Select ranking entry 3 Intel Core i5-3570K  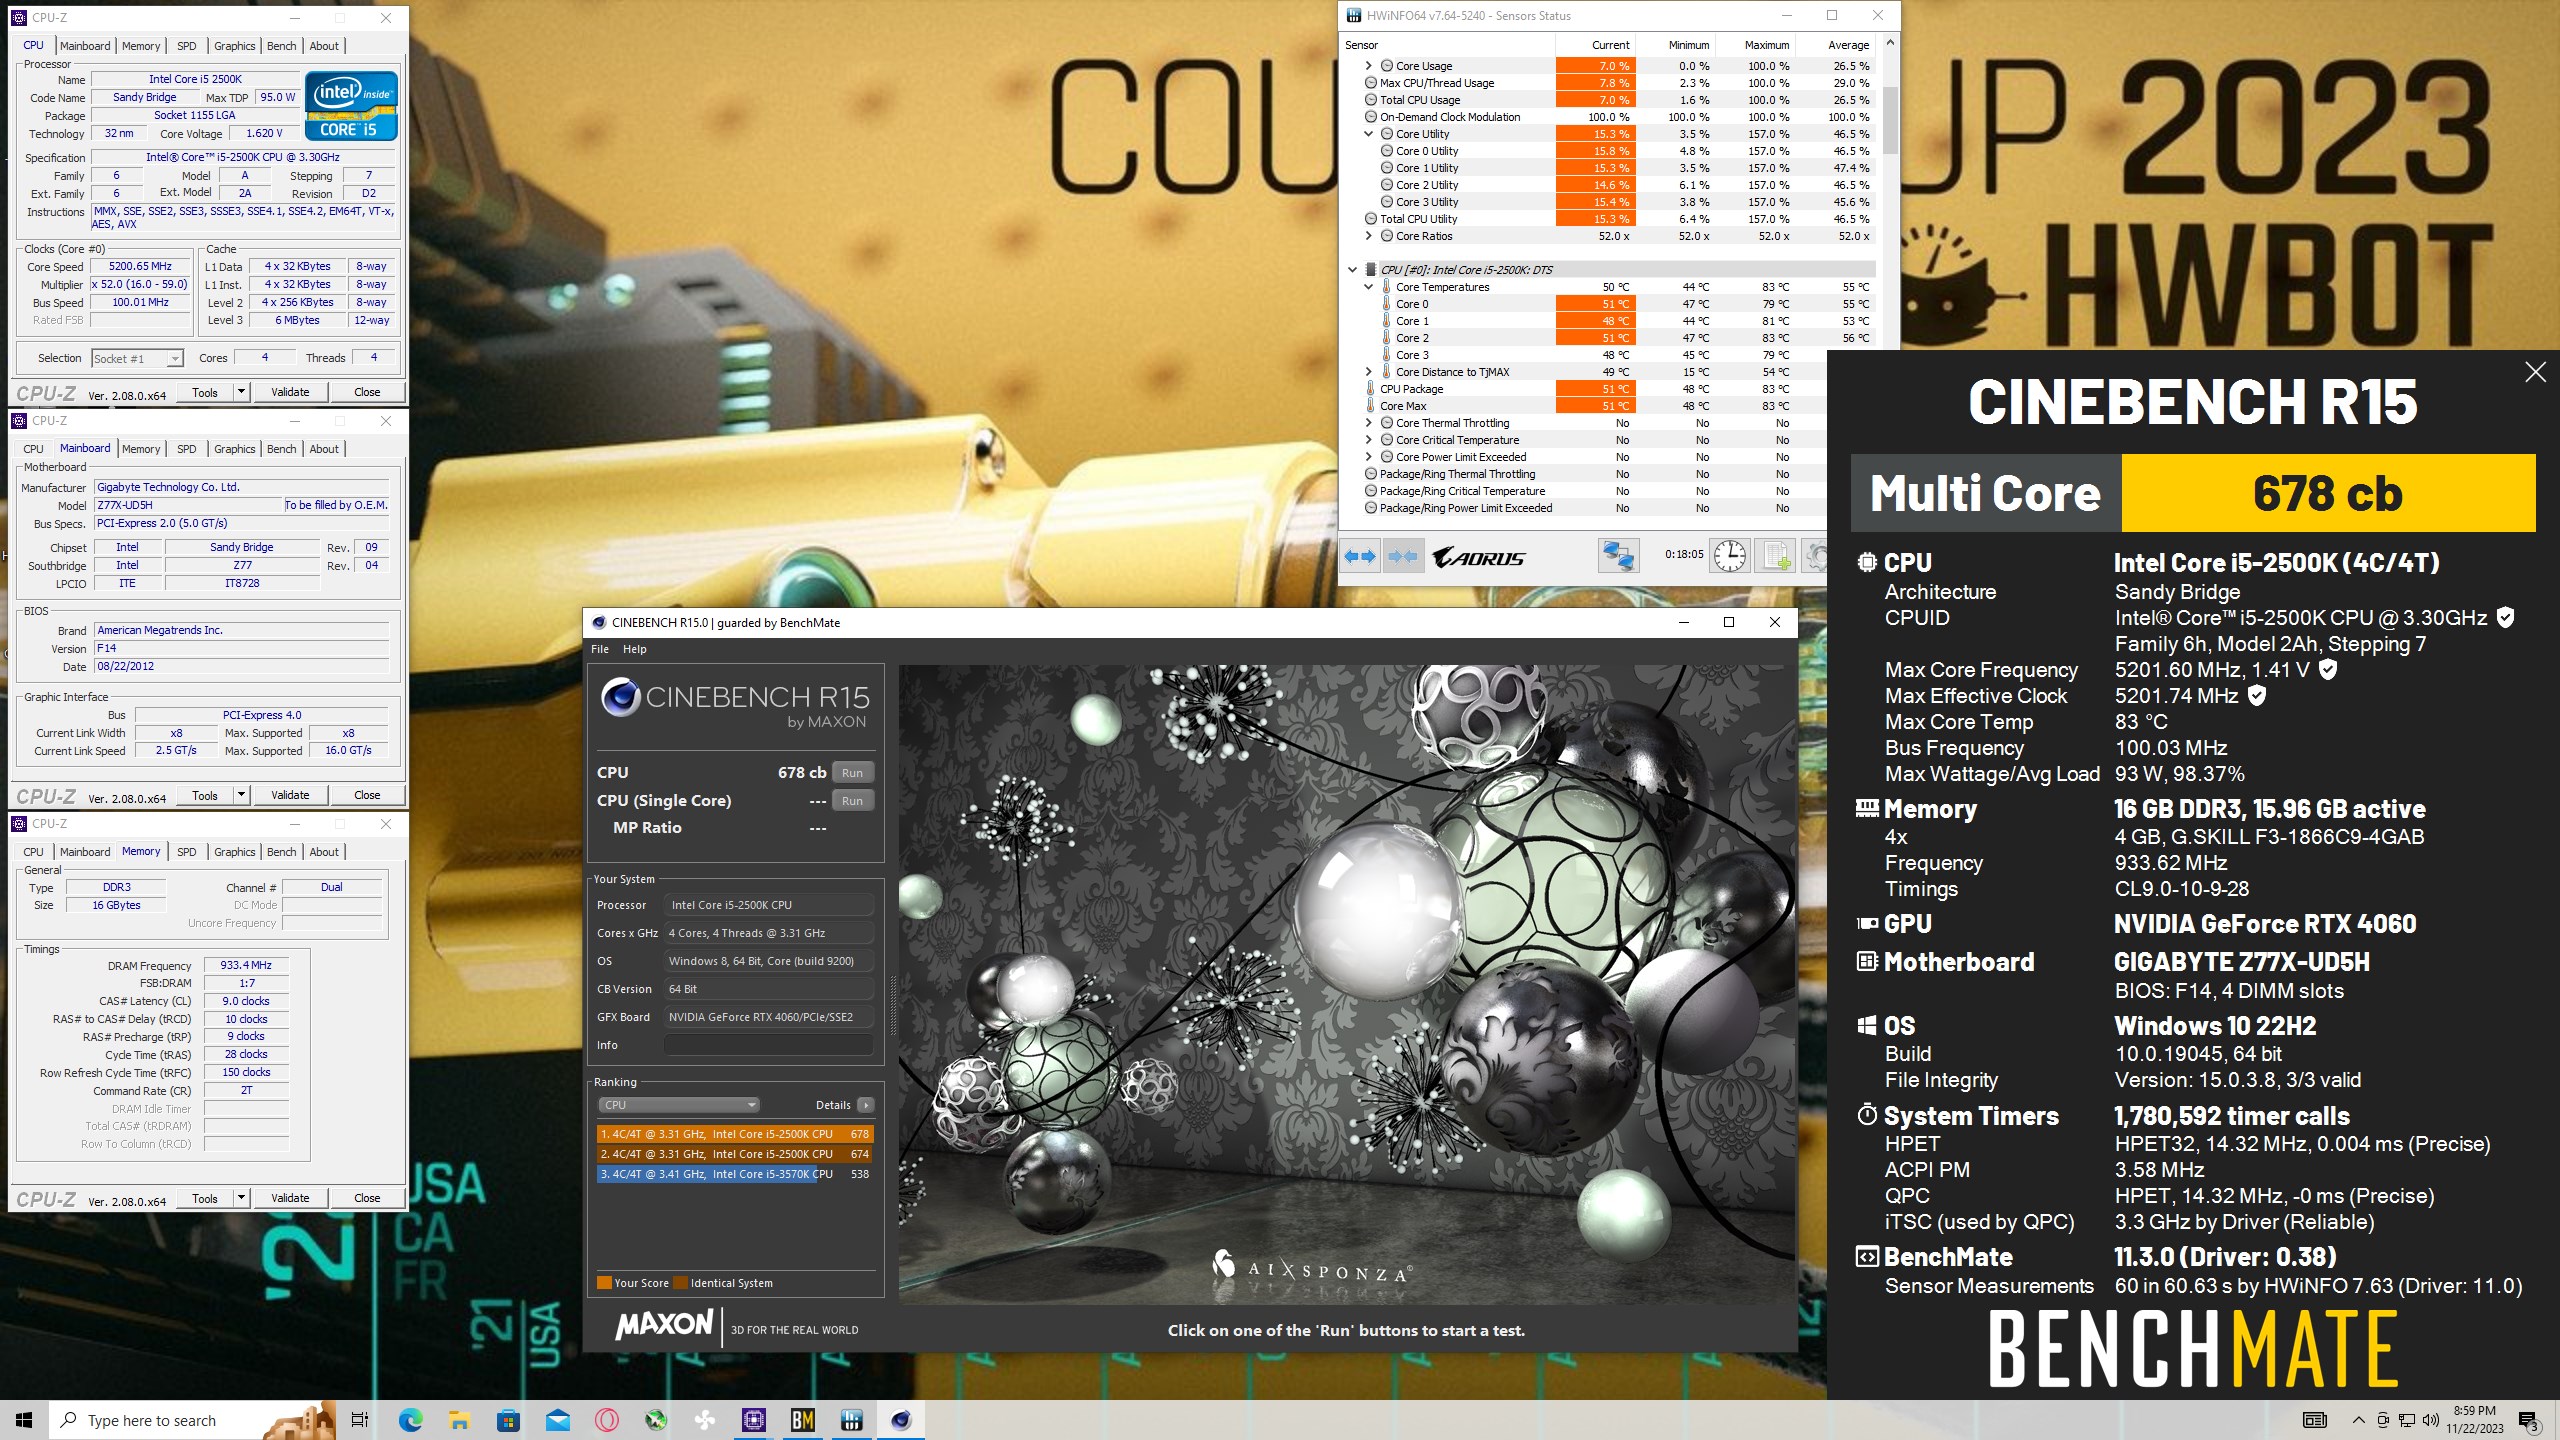click(x=735, y=1174)
